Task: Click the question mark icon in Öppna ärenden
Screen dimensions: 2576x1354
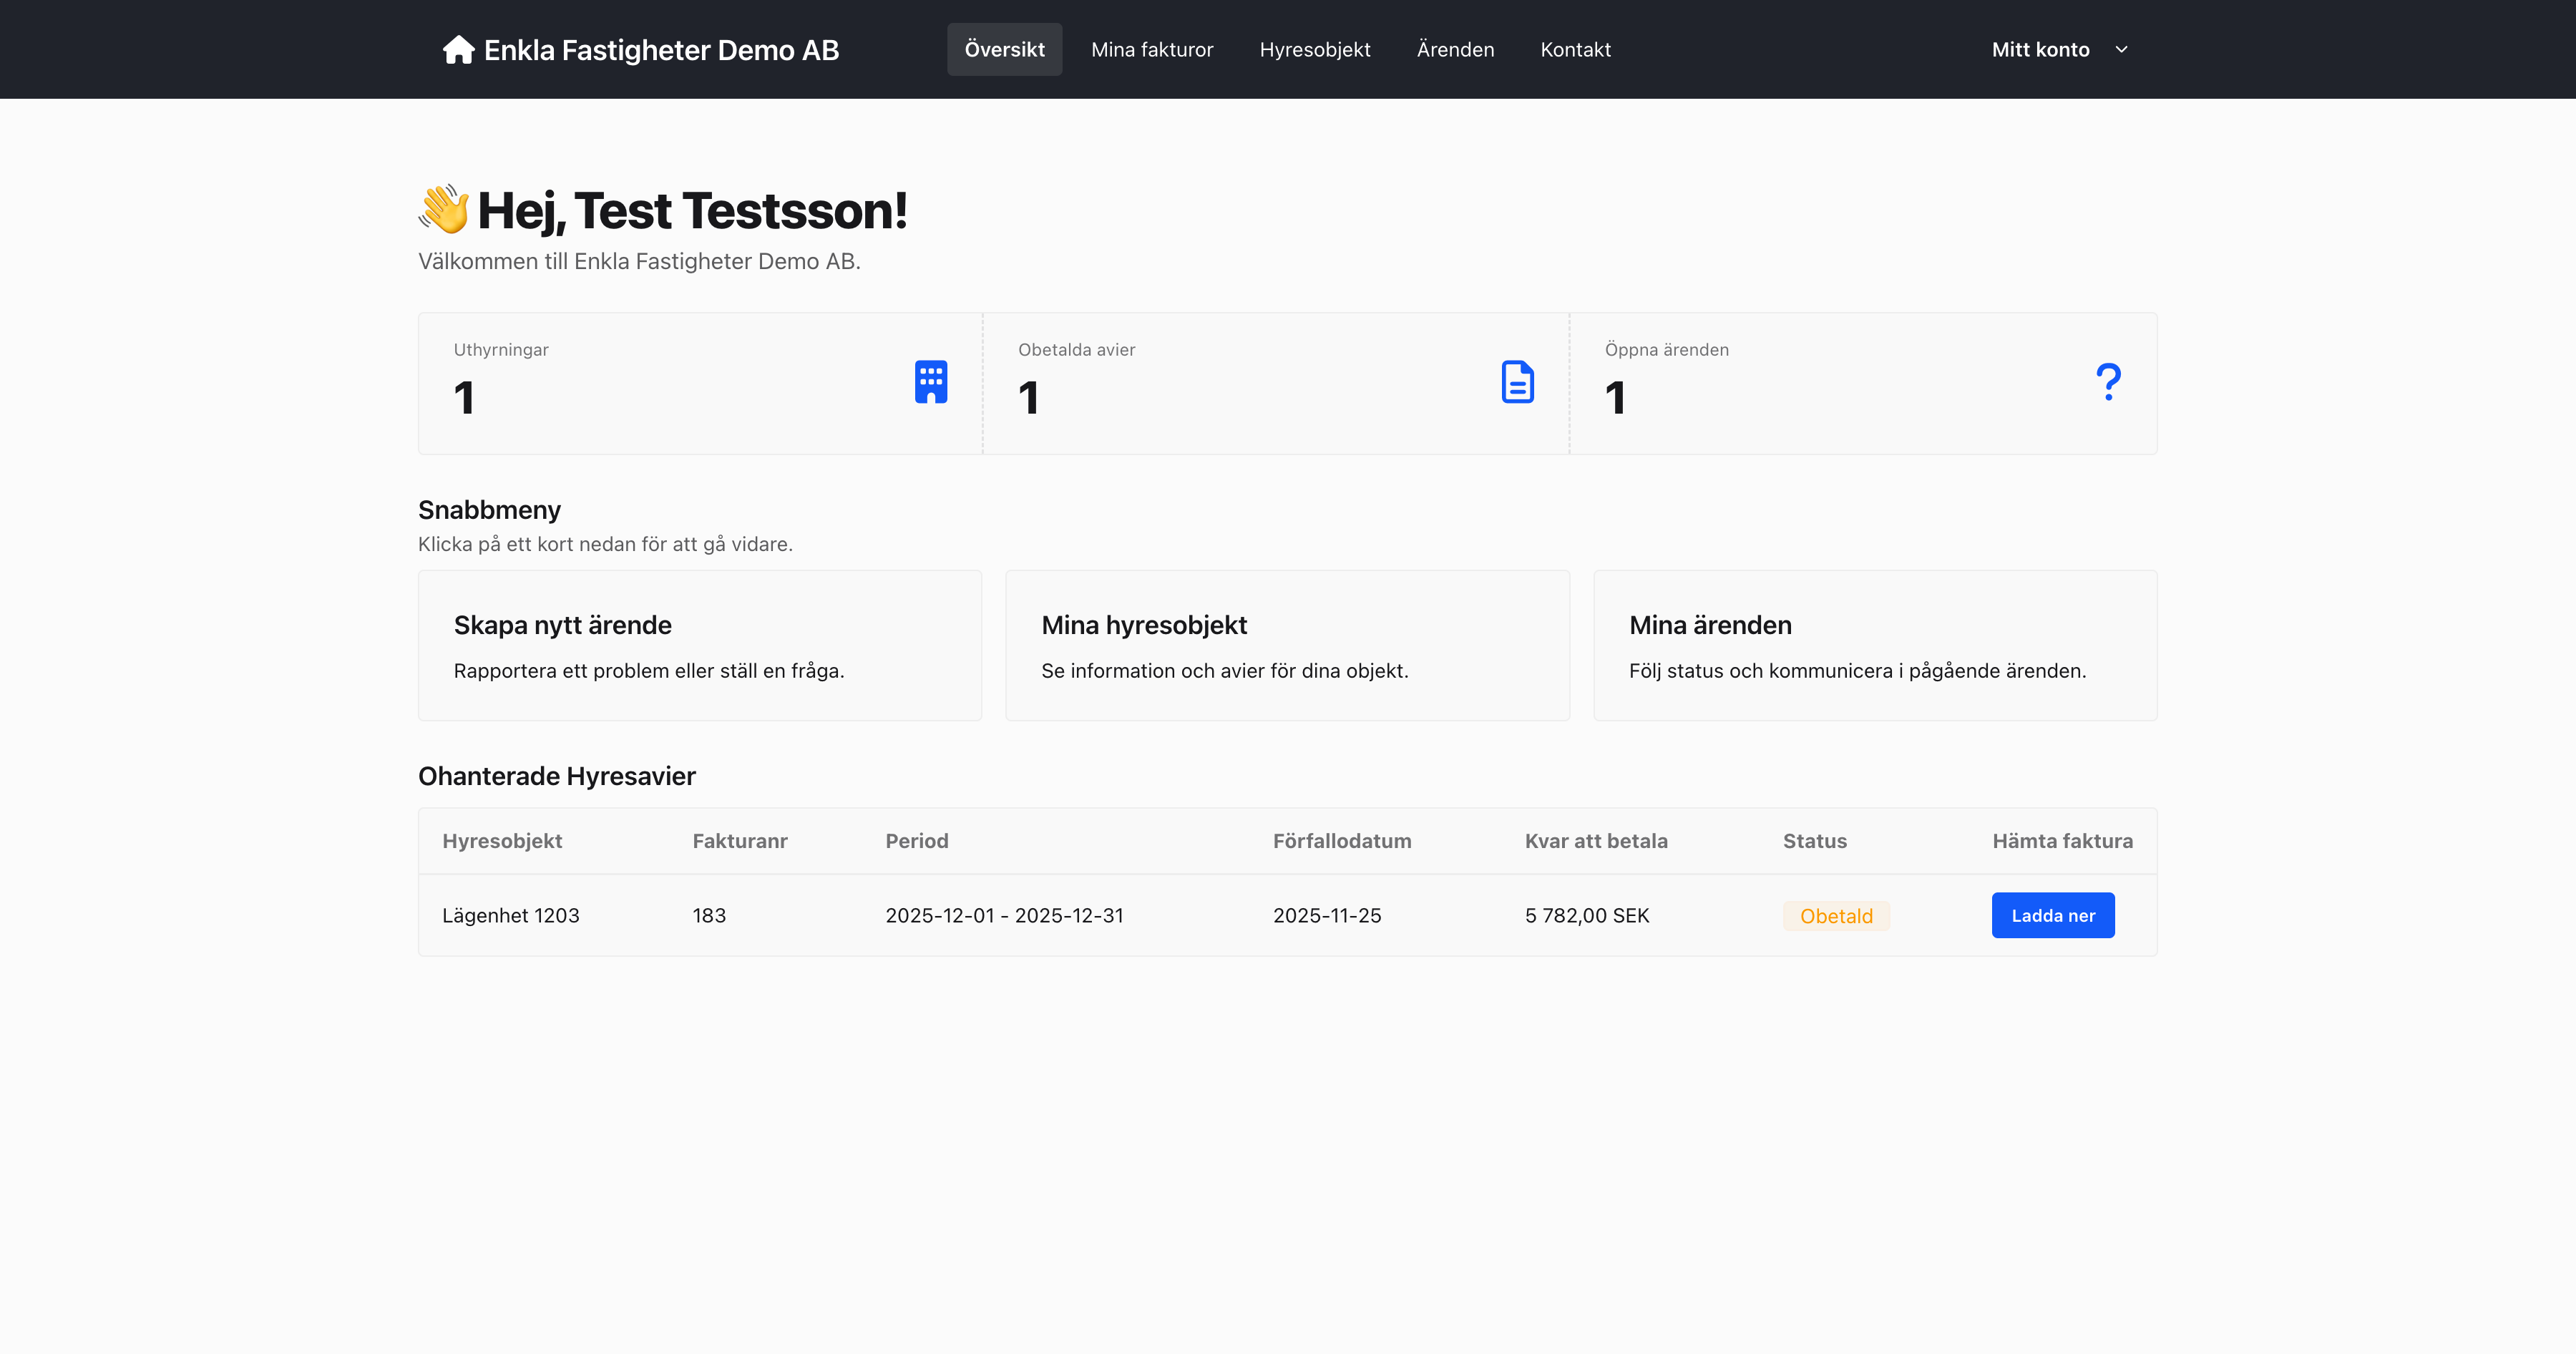Action: coord(2108,382)
